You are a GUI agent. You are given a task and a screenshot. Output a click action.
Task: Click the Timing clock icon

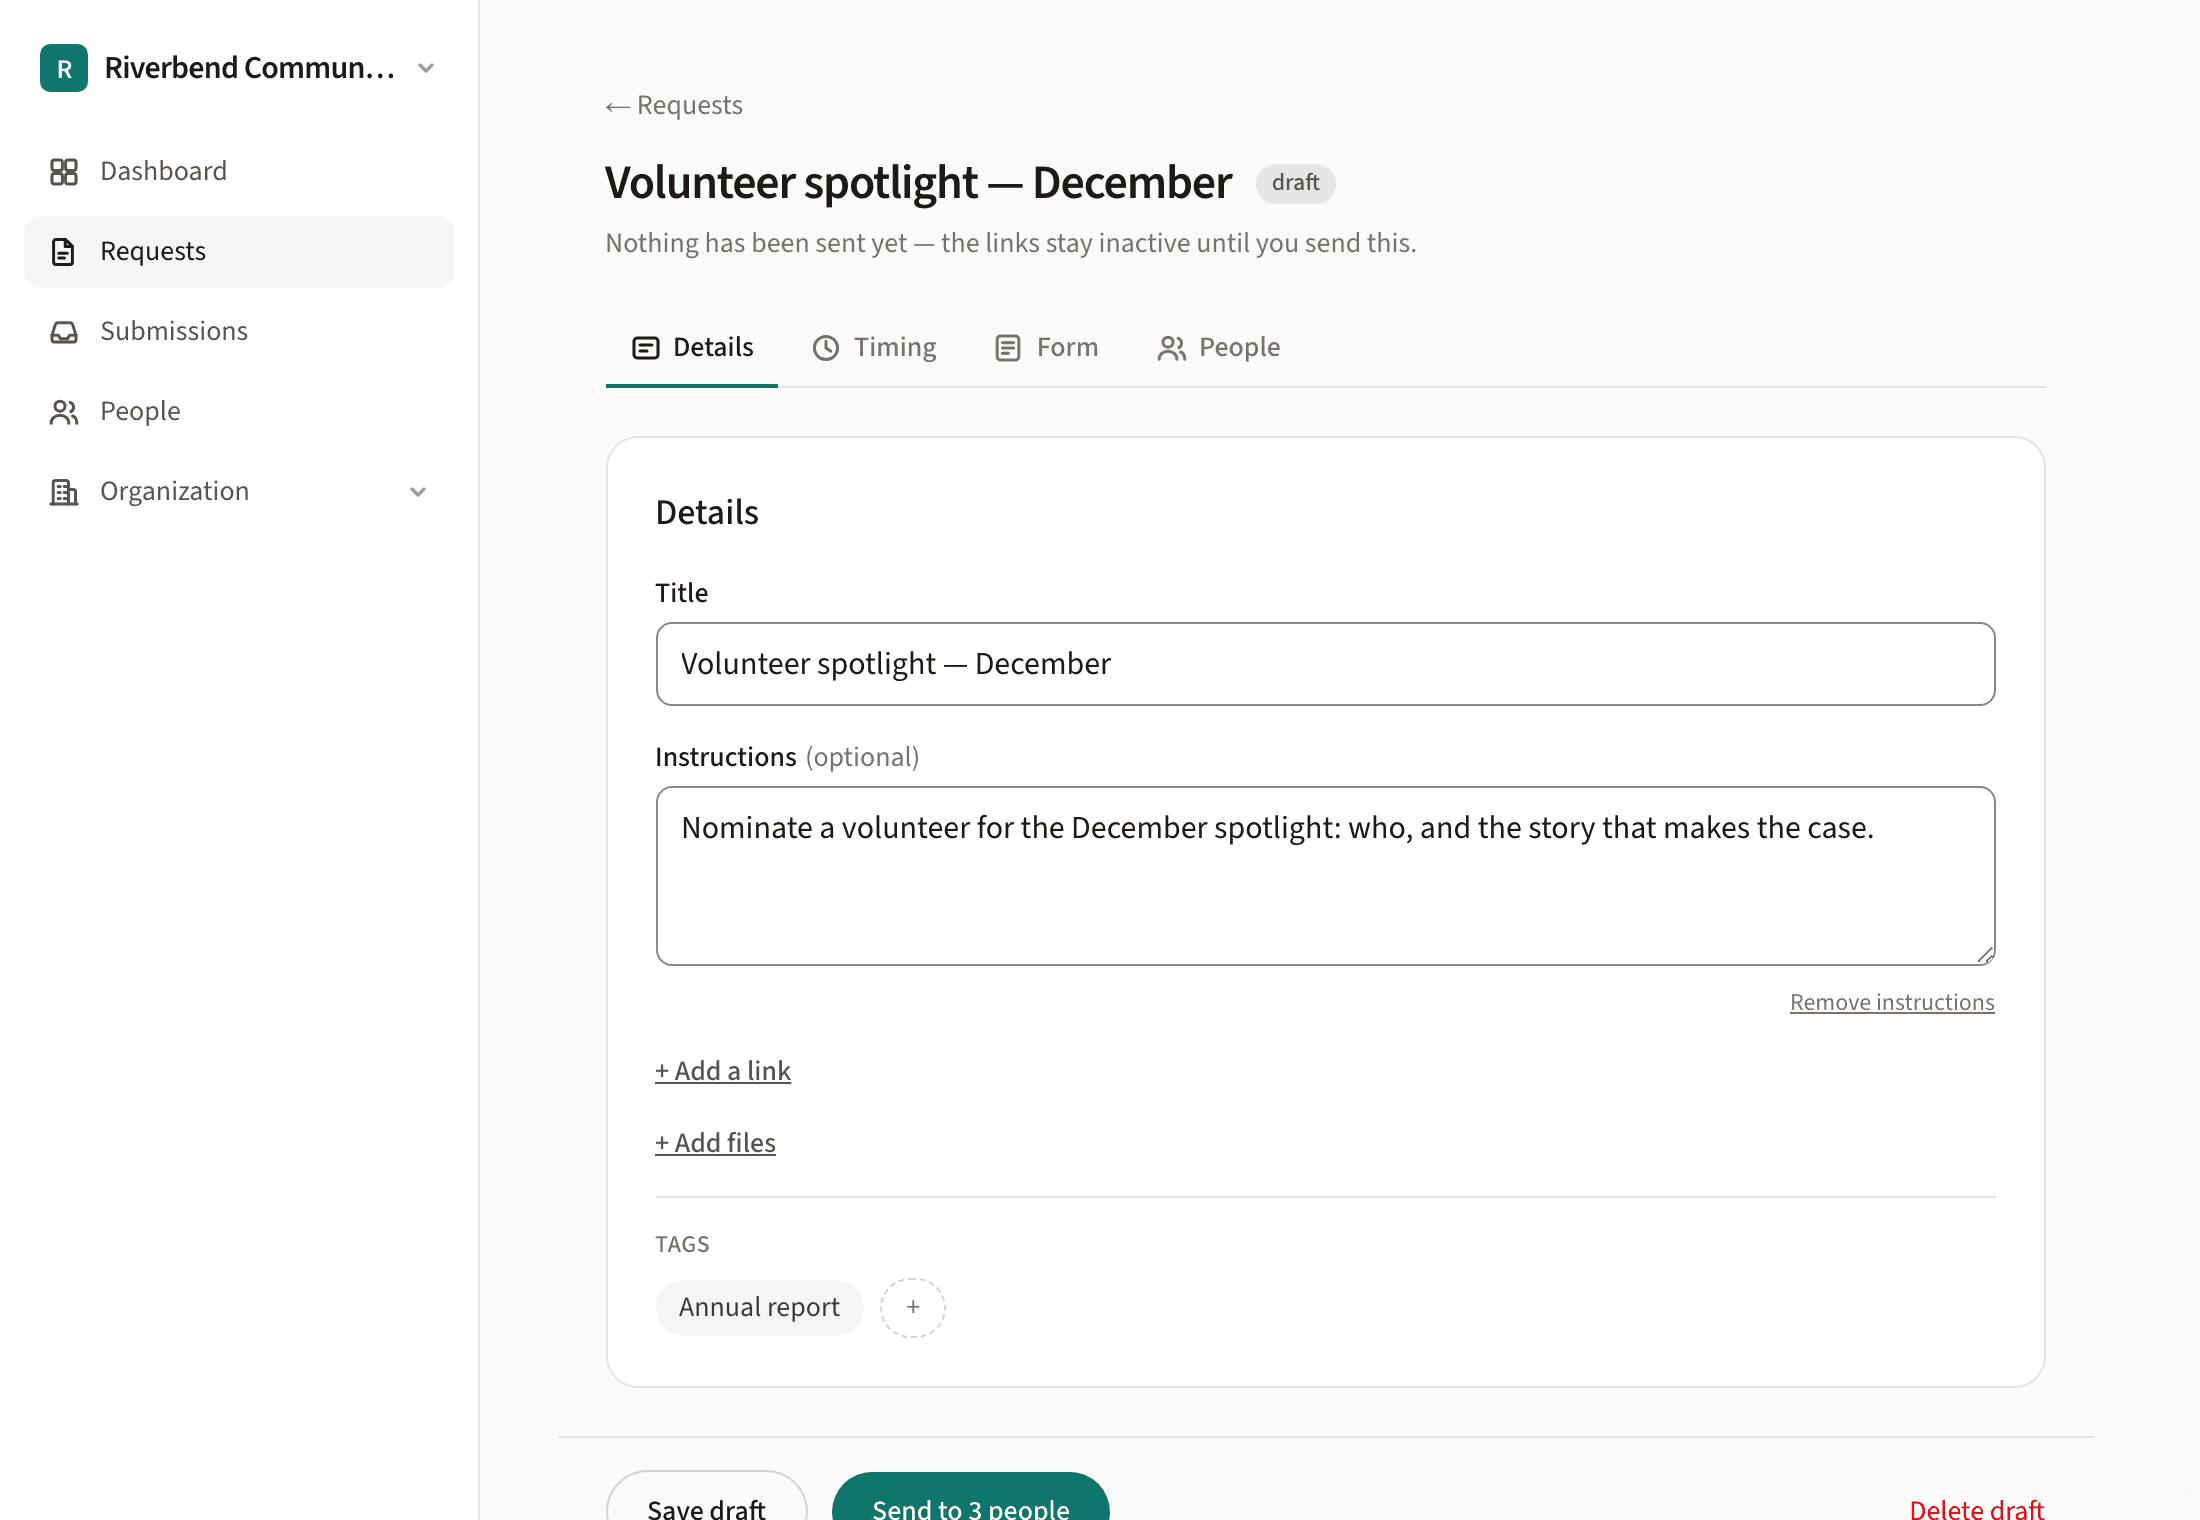(826, 348)
